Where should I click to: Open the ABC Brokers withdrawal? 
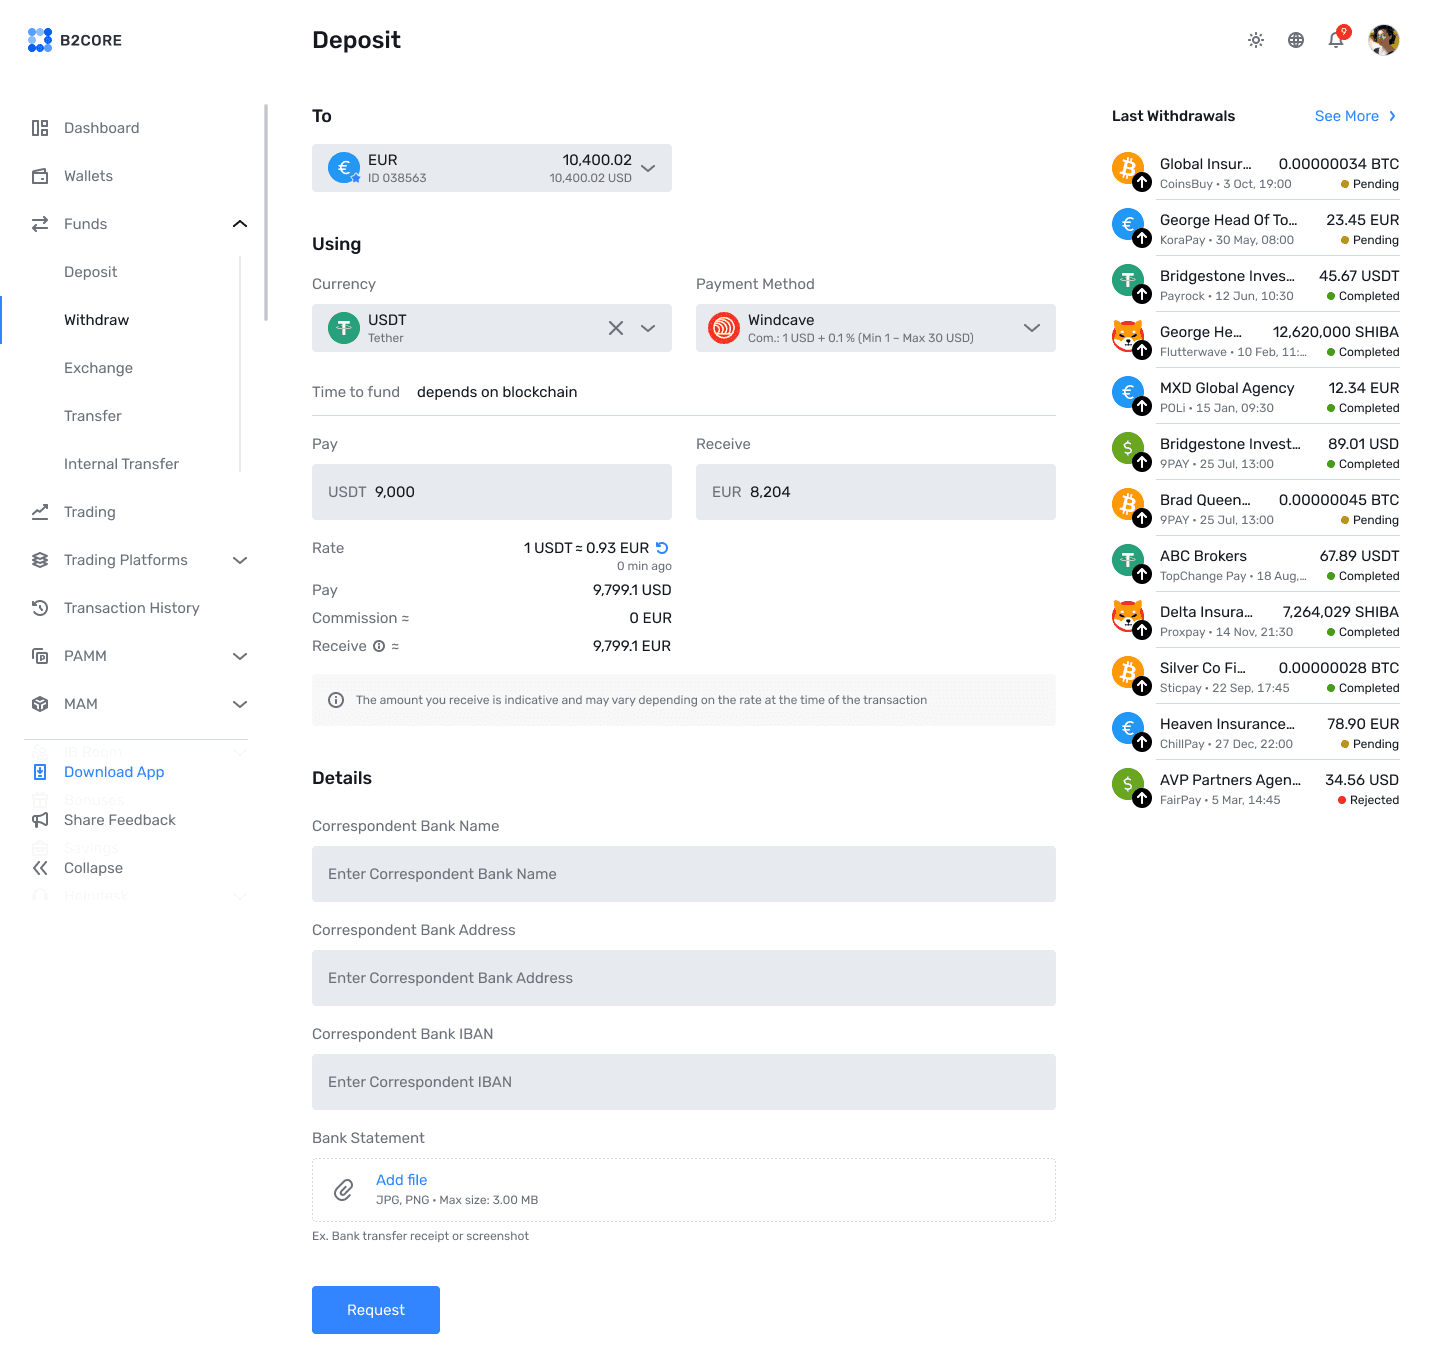pyautogui.click(x=1256, y=564)
